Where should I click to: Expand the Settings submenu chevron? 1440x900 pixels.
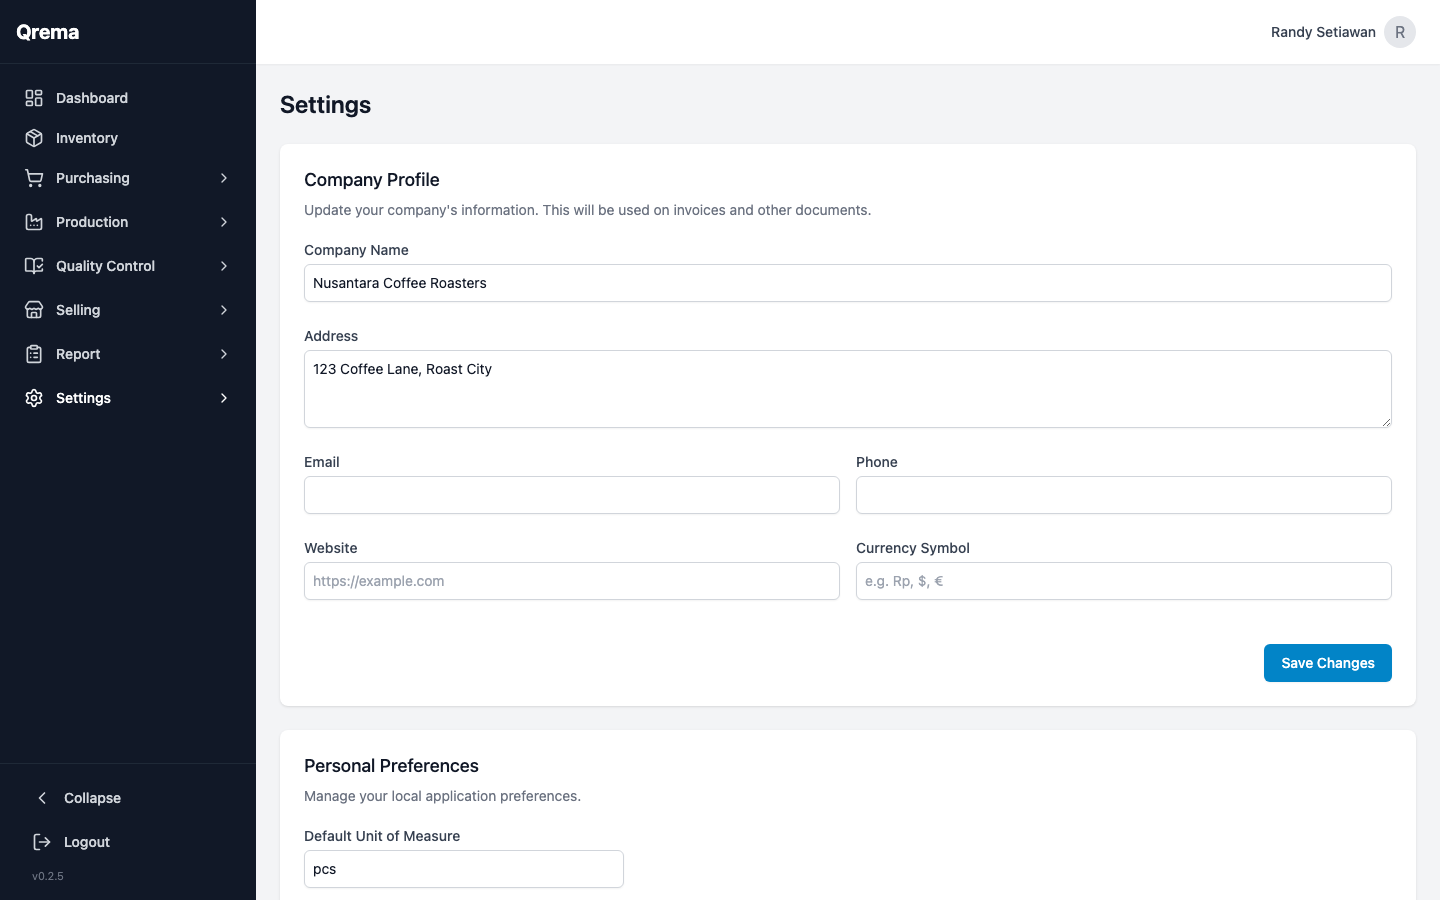223,398
